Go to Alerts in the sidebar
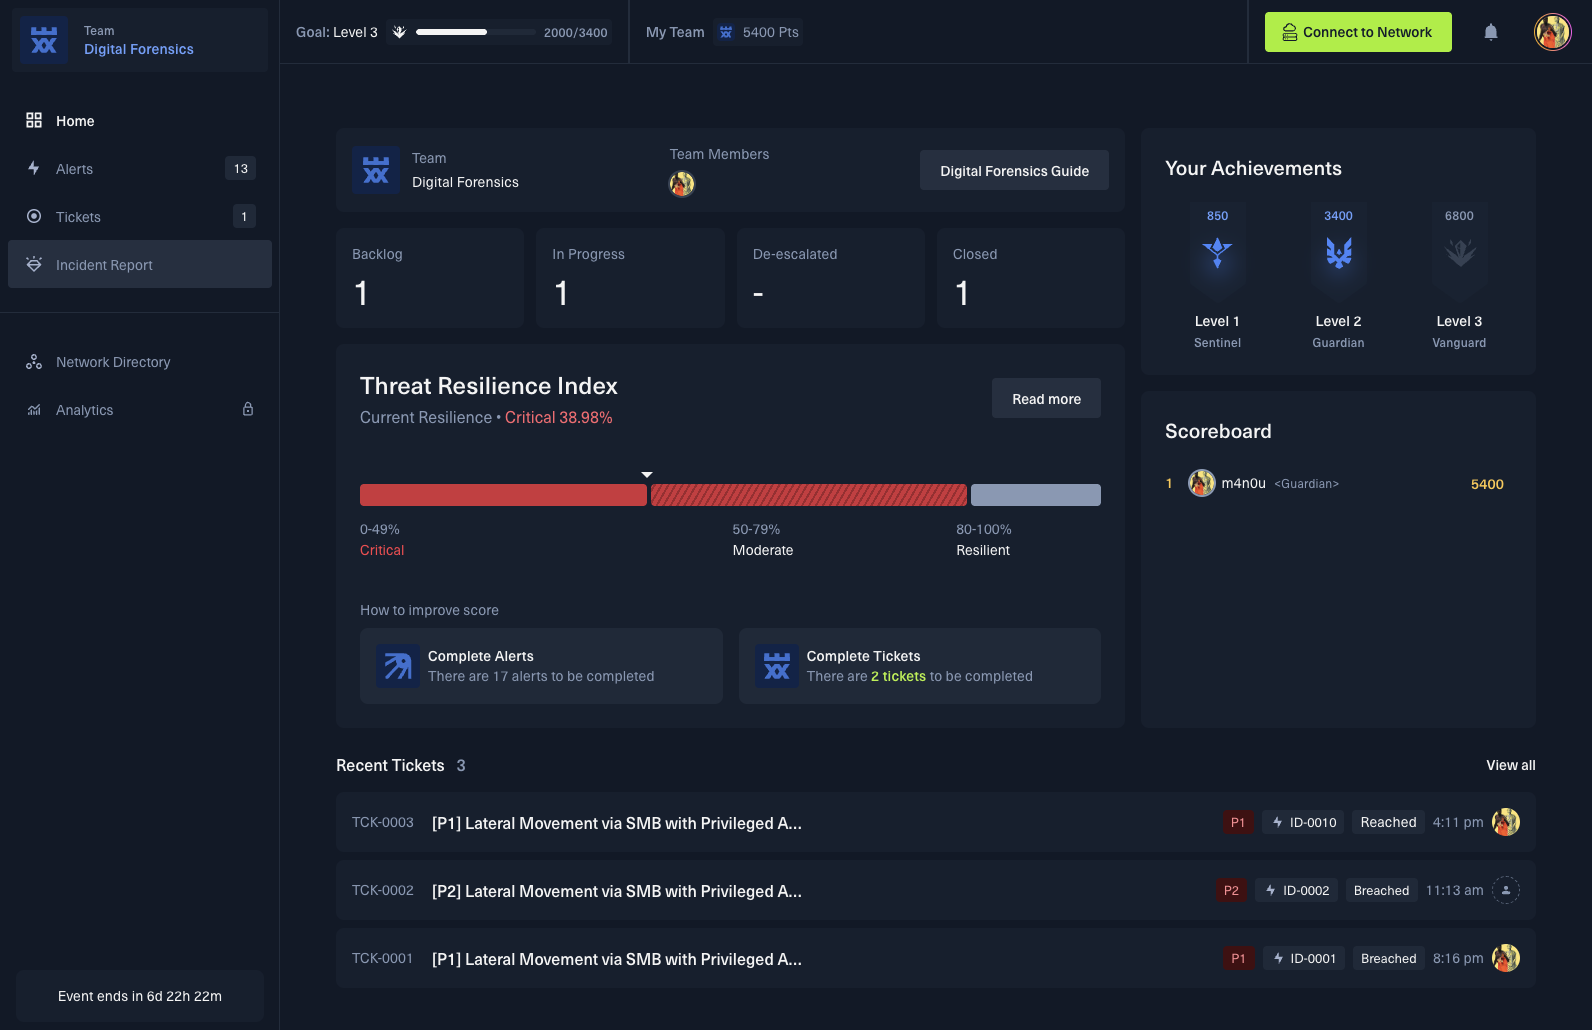Screen dimensions: 1592x1030 coord(75,169)
